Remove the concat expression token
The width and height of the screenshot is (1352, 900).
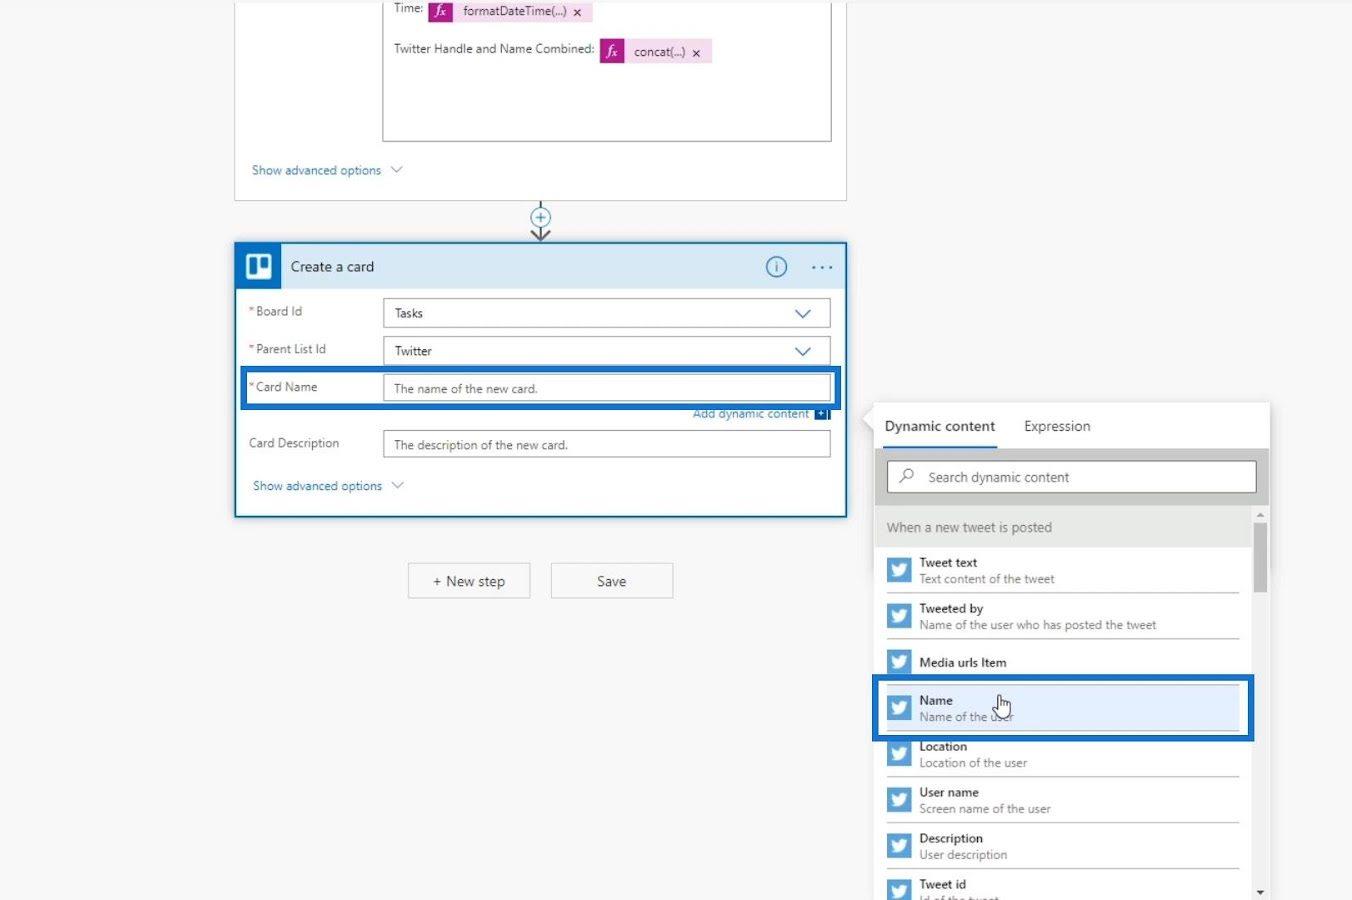[x=696, y=53]
